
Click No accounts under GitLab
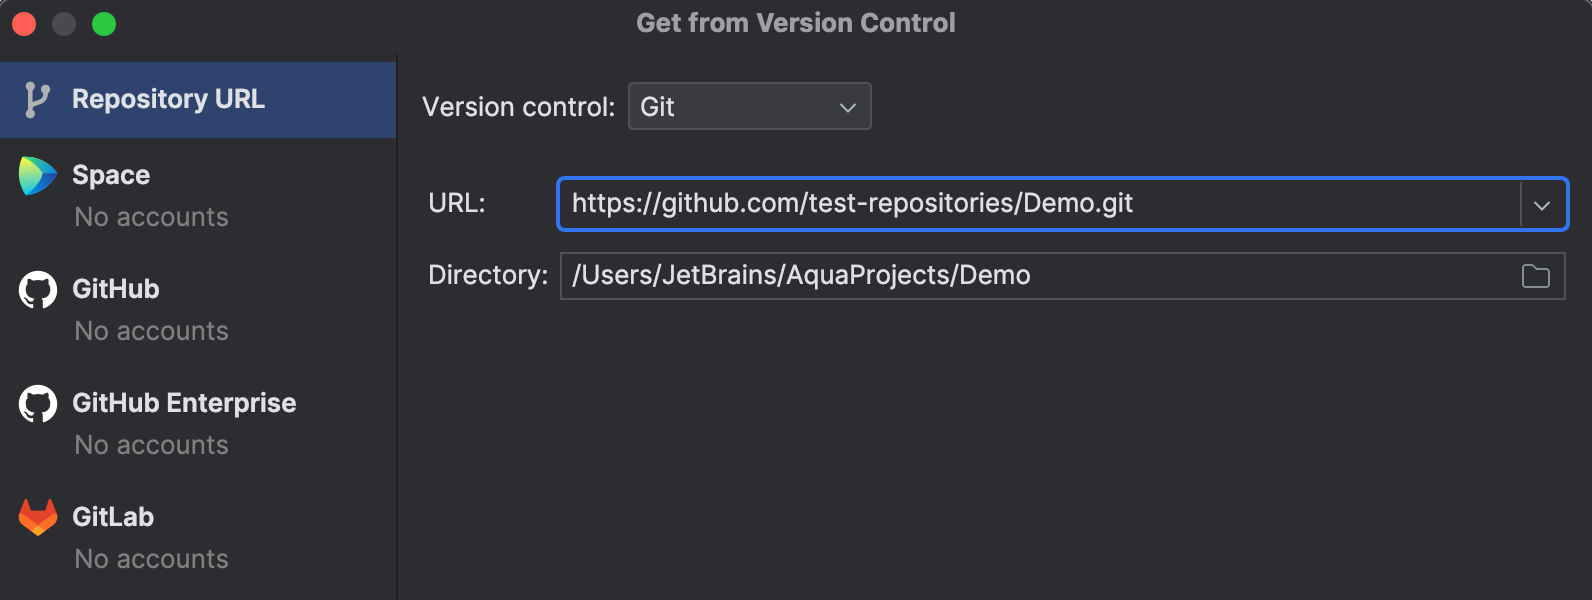[152, 559]
